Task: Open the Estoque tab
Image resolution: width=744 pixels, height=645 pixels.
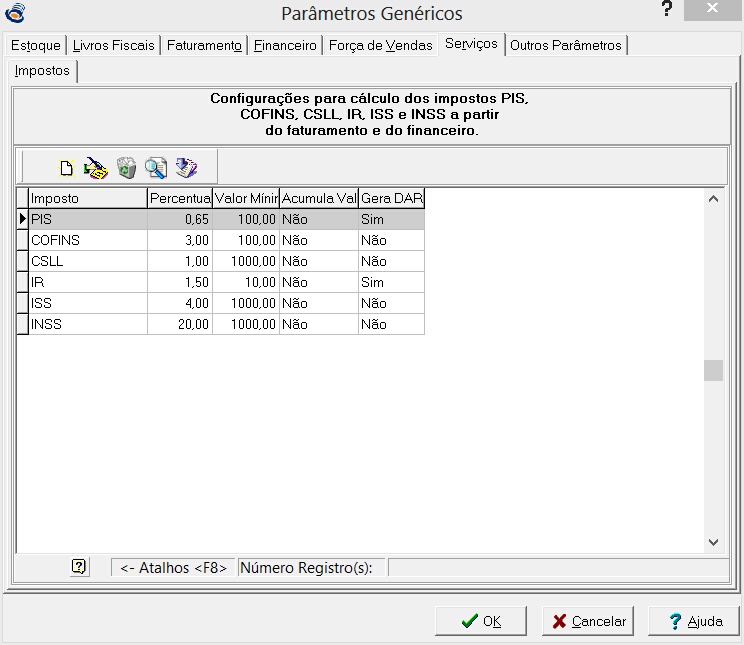Action: 36,46
